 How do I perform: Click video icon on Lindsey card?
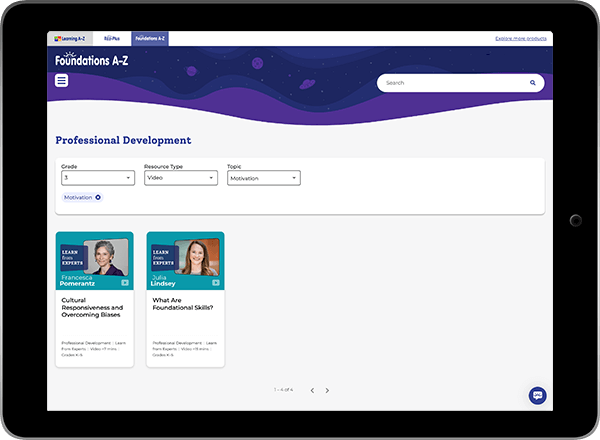click(x=216, y=283)
